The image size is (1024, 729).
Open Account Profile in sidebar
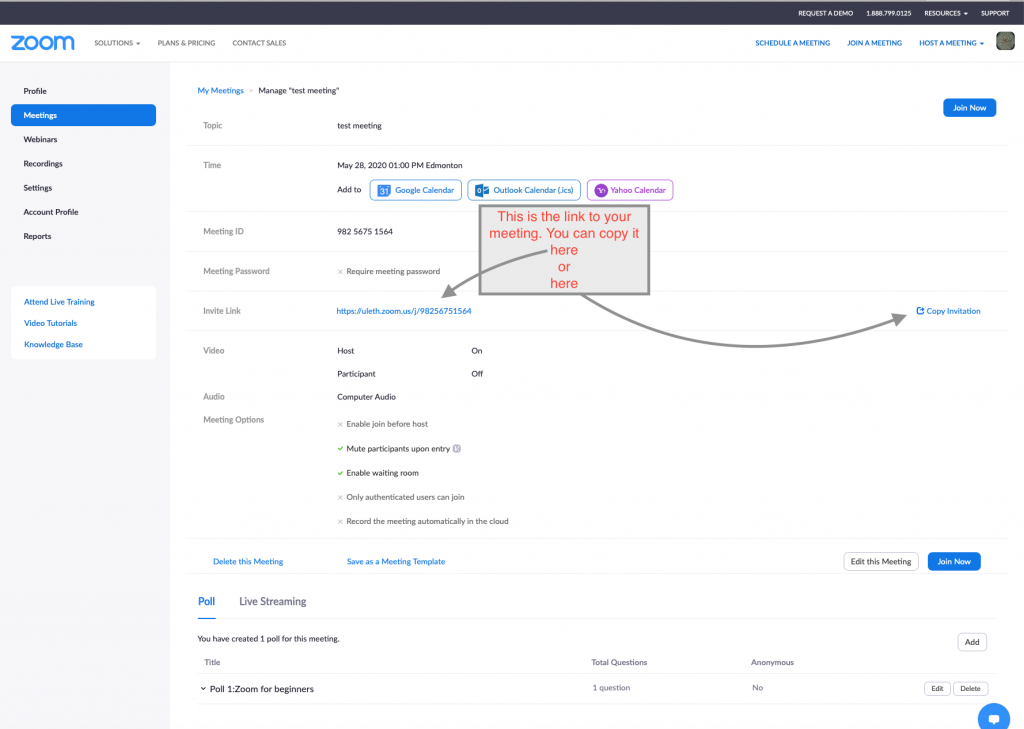coord(50,212)
